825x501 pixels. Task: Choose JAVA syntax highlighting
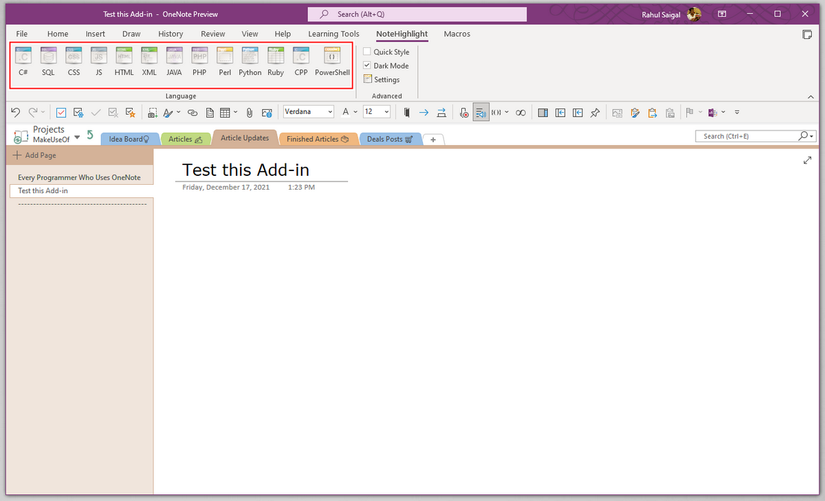pos(174,62)
